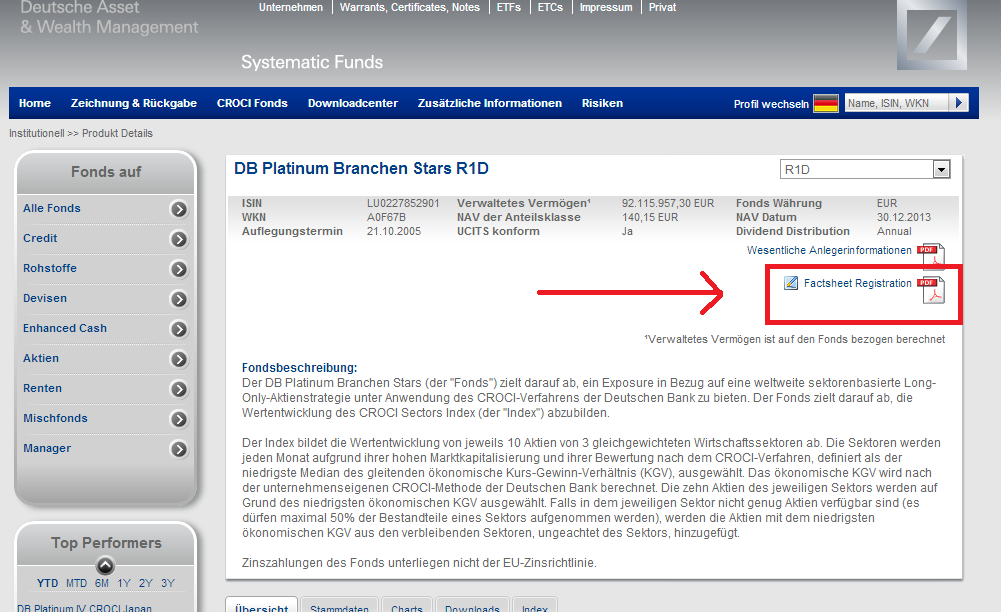1001x612 pixels.
Task: Go to Home in blue navbar
Action: pyautogui.click(x=34, y=103)
